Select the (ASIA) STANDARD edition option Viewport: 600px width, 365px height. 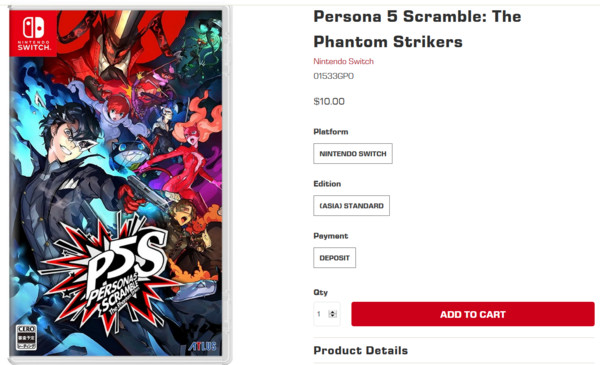(351, 205)
